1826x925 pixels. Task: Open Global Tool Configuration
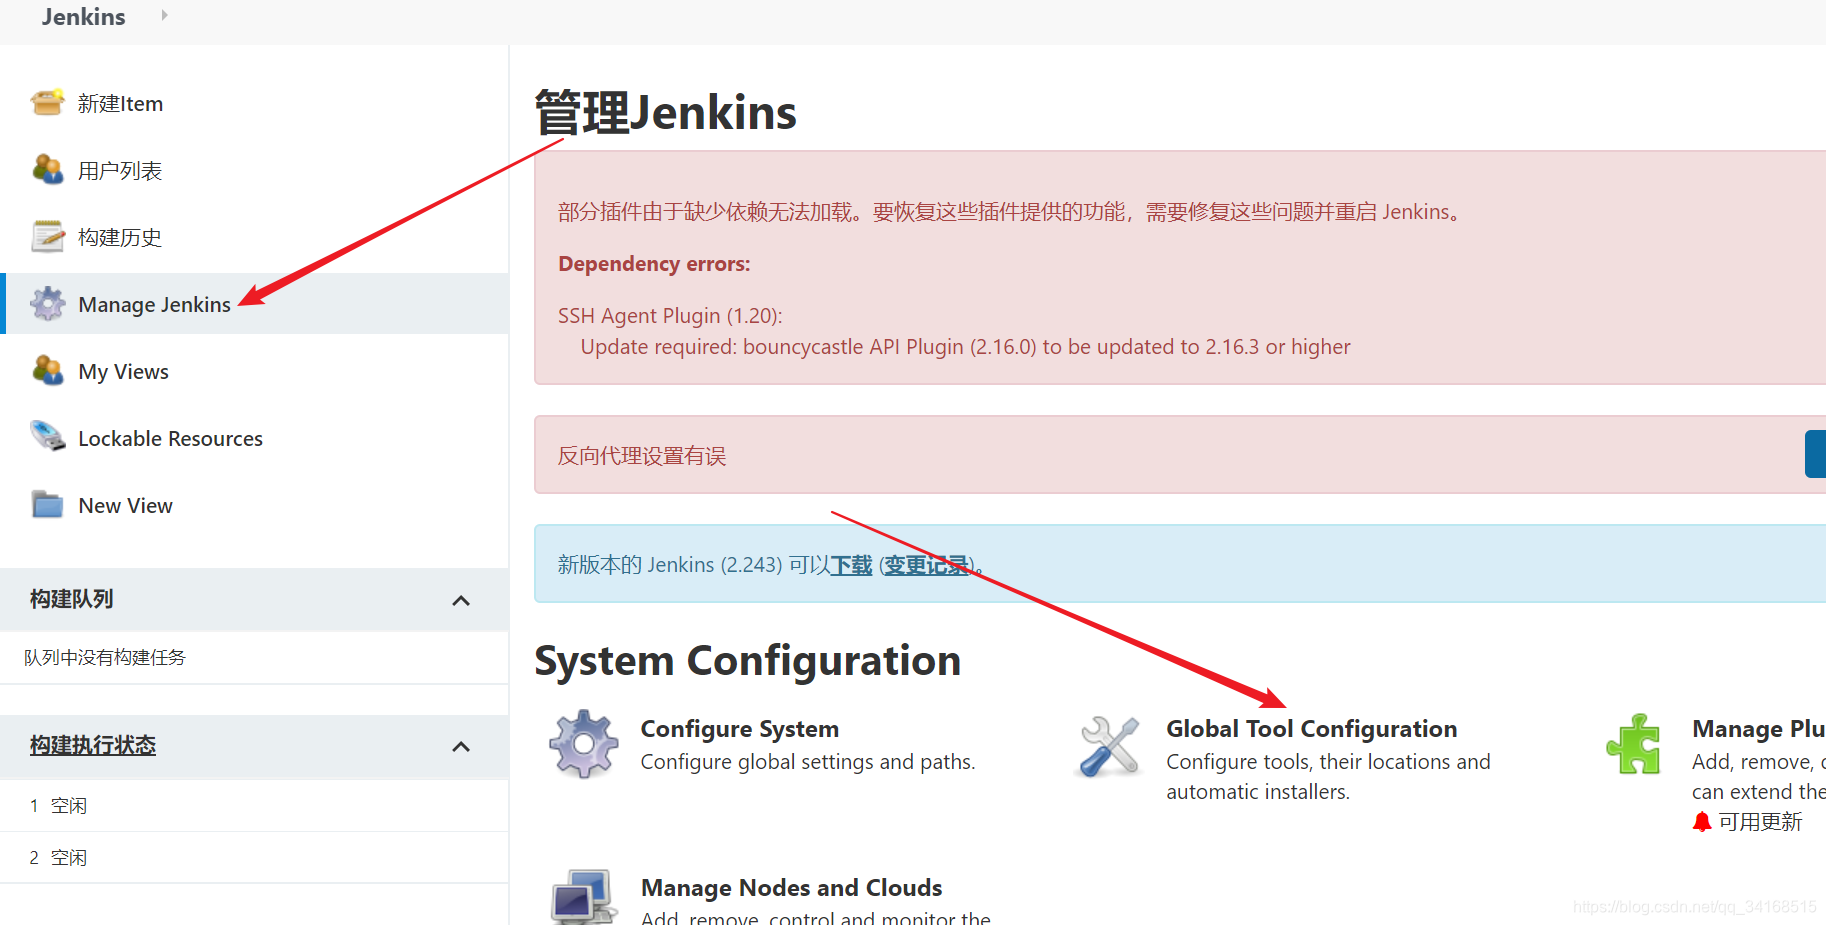pos(1312,729)
